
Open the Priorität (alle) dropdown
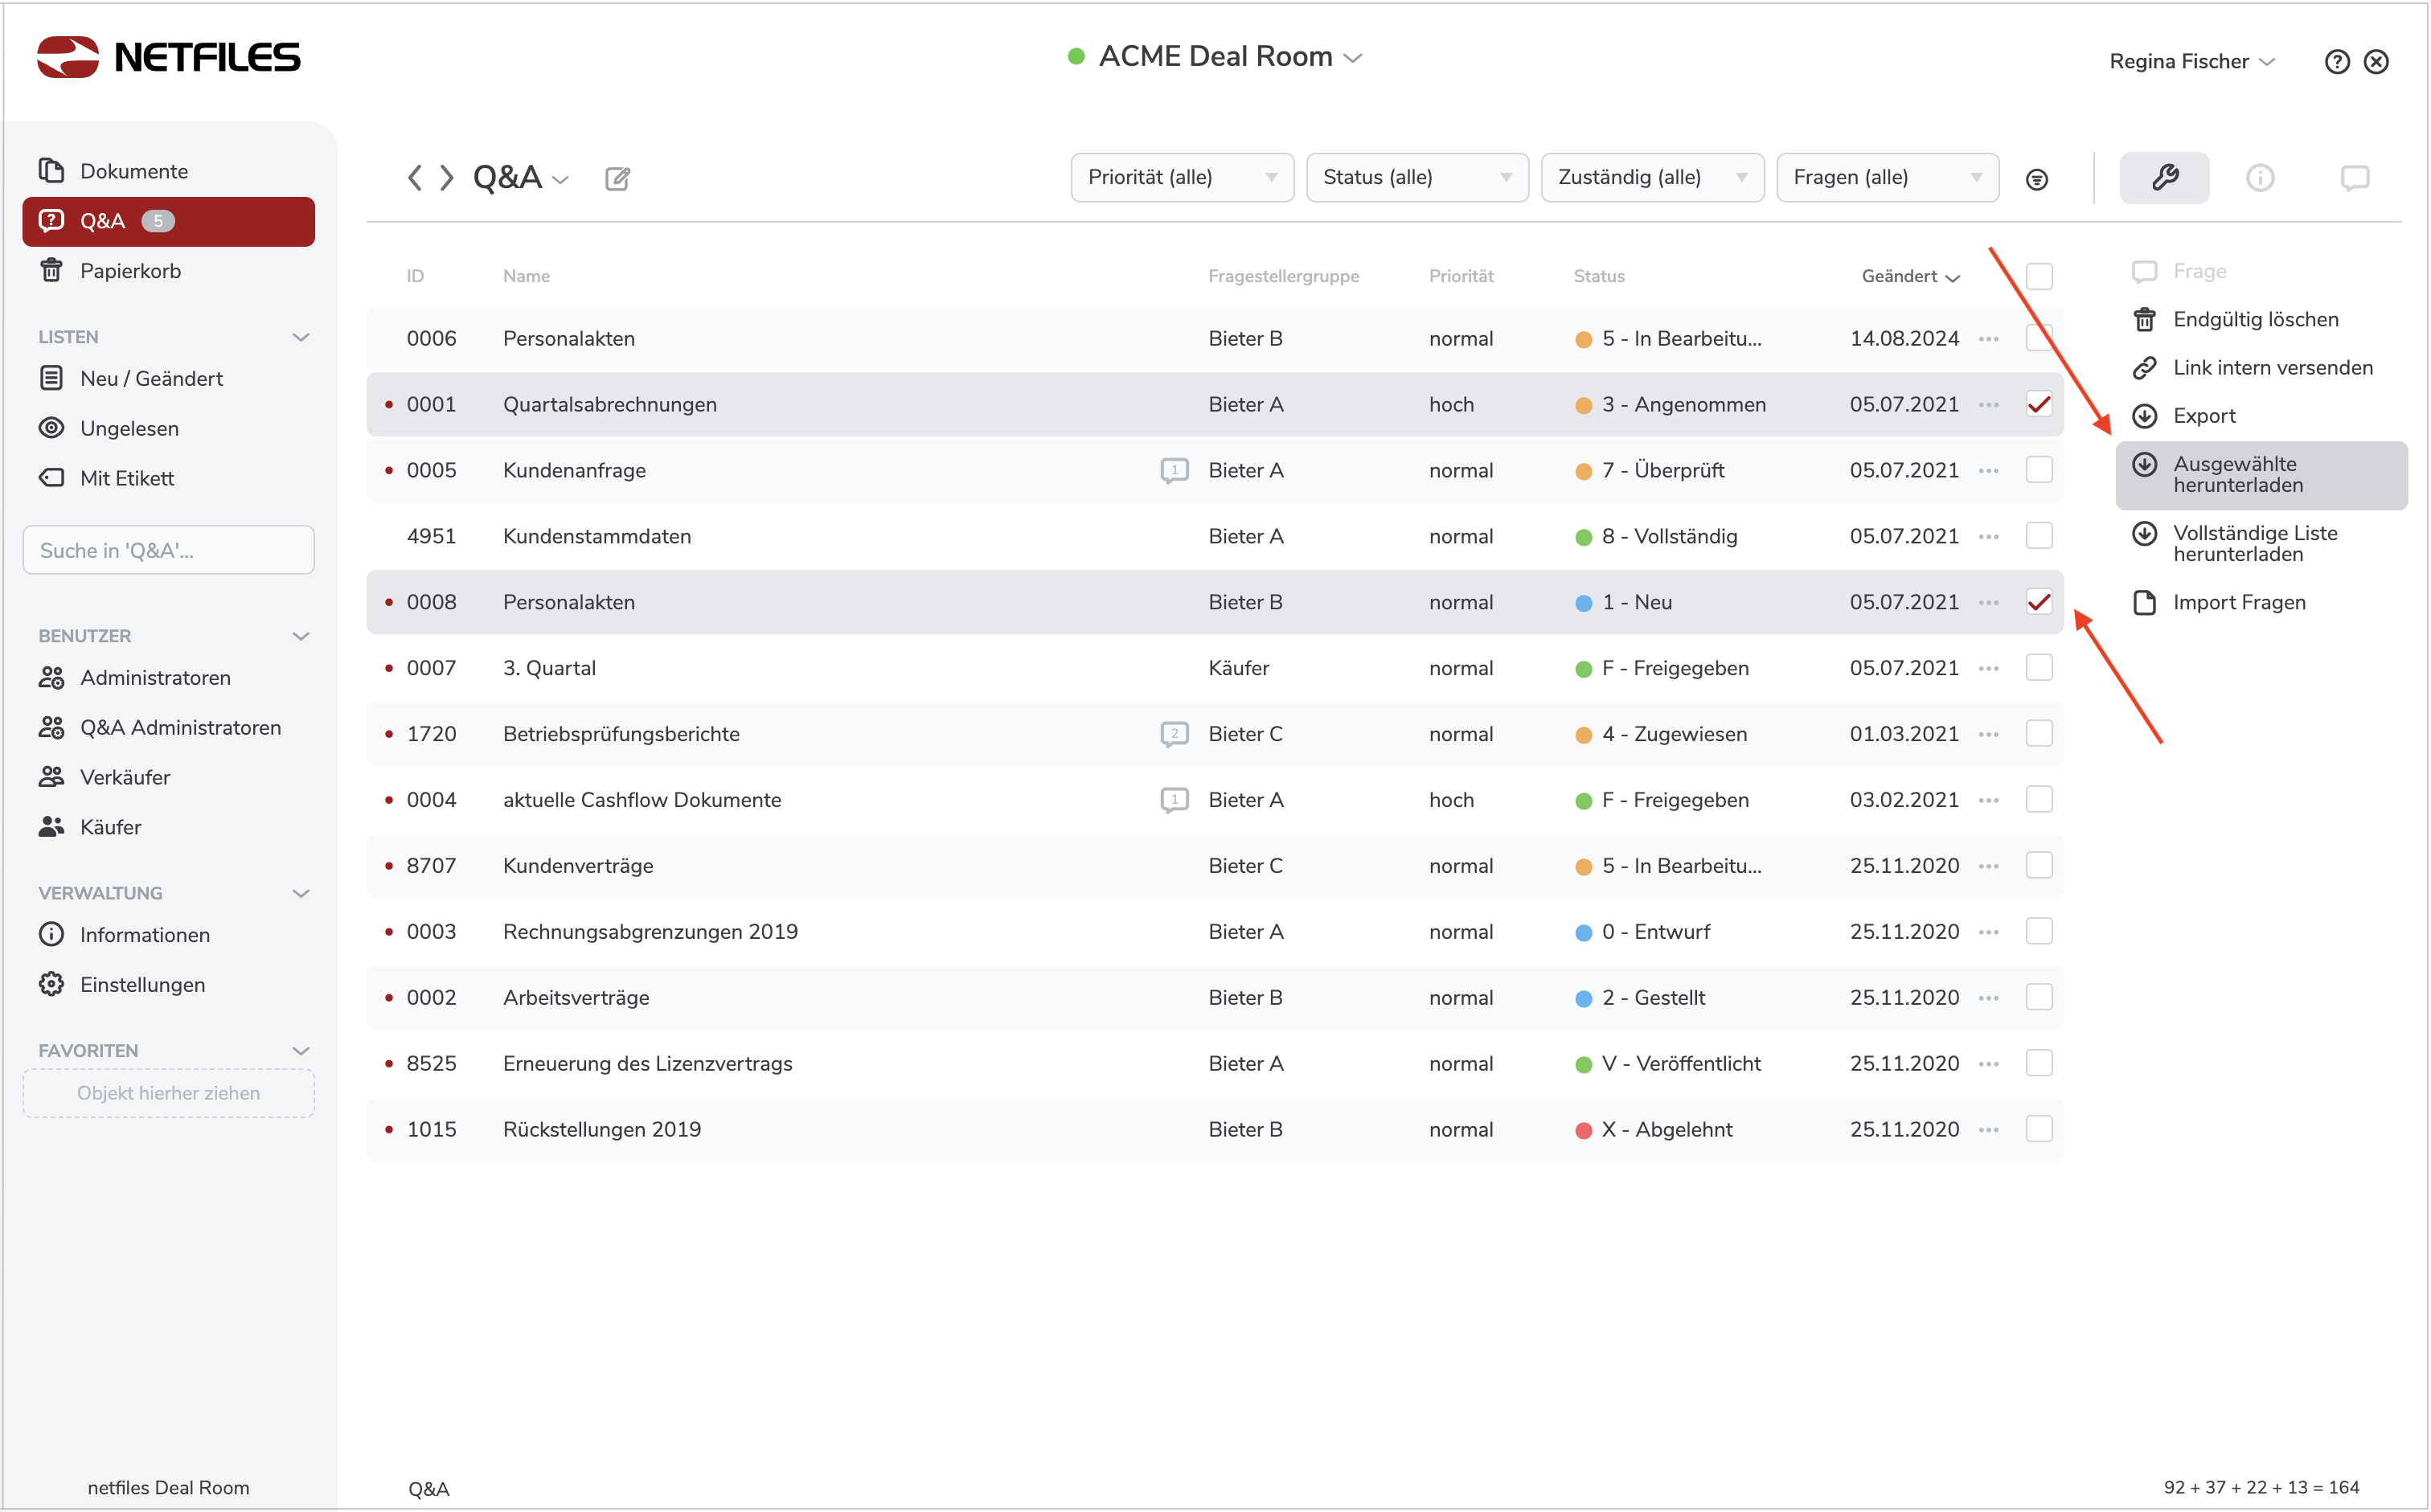[x=1181, y=177]
